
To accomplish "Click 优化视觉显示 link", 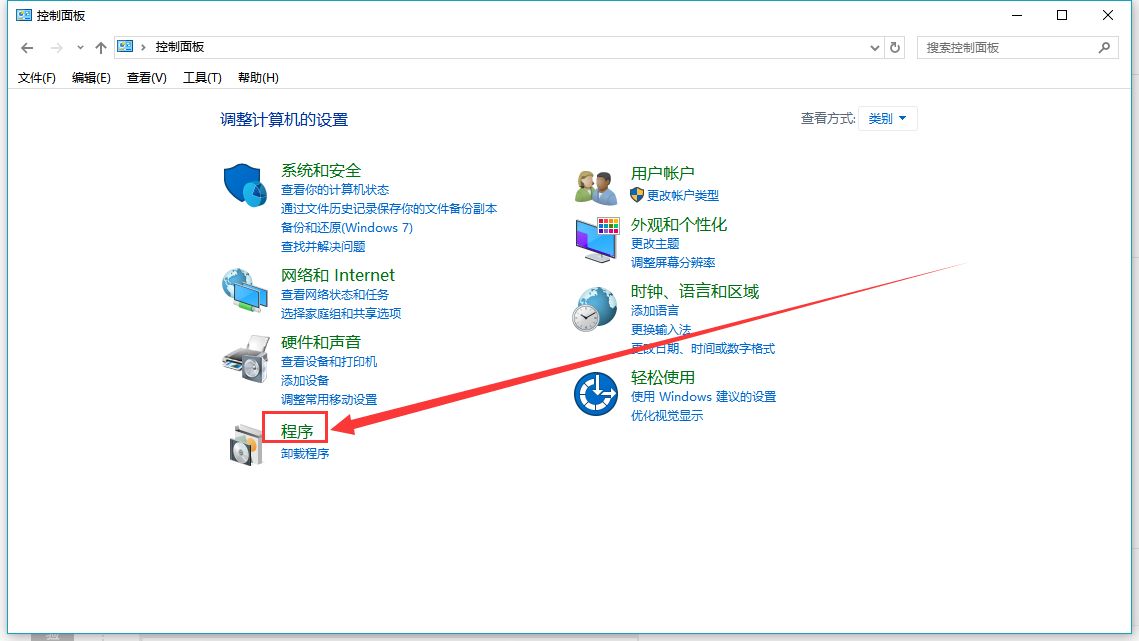I will click(x=666, y=416).
